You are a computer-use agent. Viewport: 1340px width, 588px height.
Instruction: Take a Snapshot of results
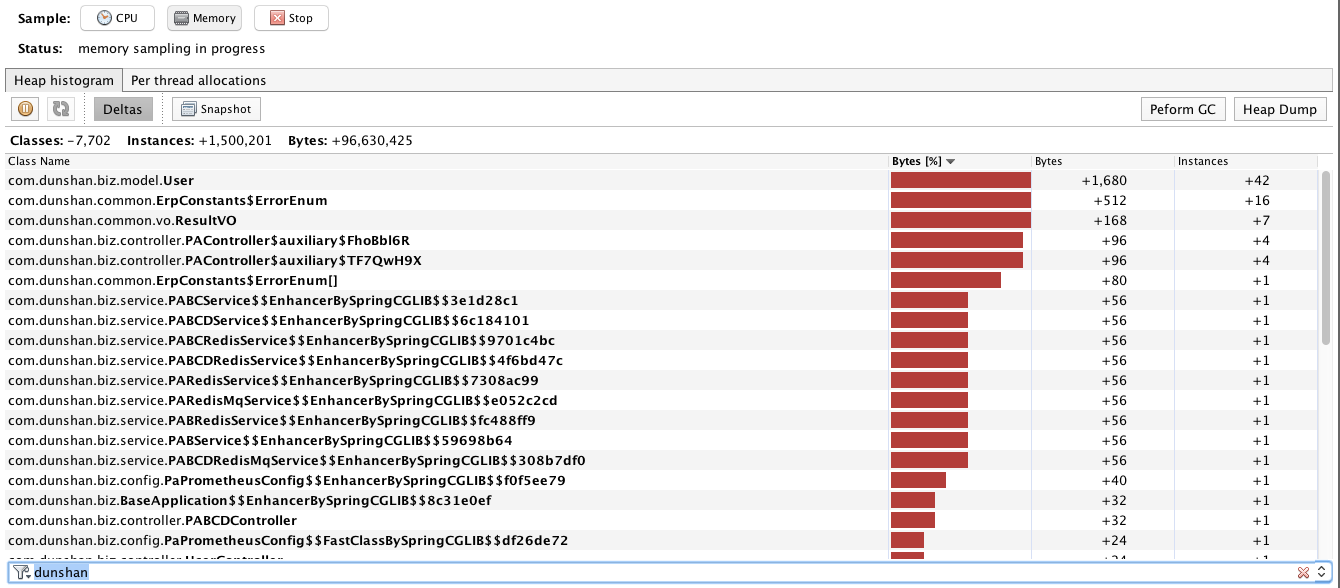217,109
